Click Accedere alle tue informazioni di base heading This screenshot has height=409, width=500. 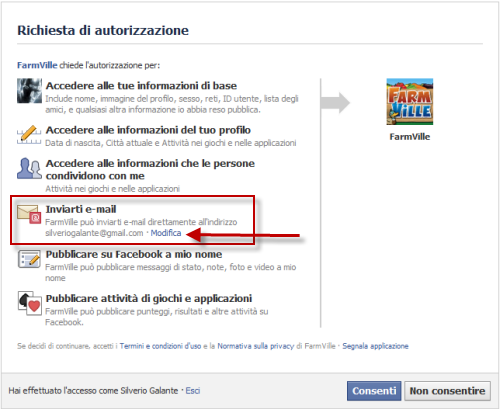coord(141,86)
